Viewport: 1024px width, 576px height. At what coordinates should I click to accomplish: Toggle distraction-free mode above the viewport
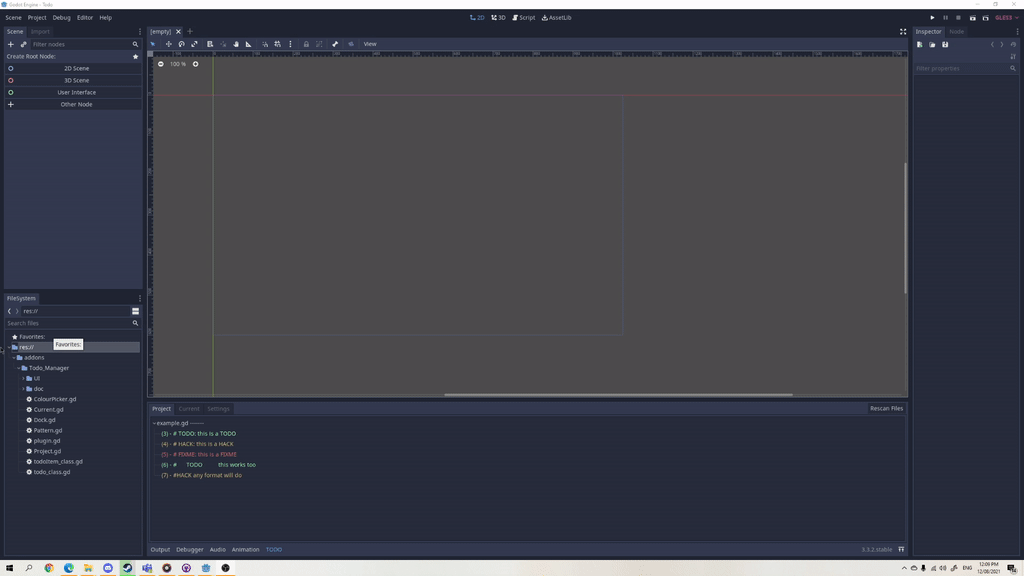tap(903, 31)
